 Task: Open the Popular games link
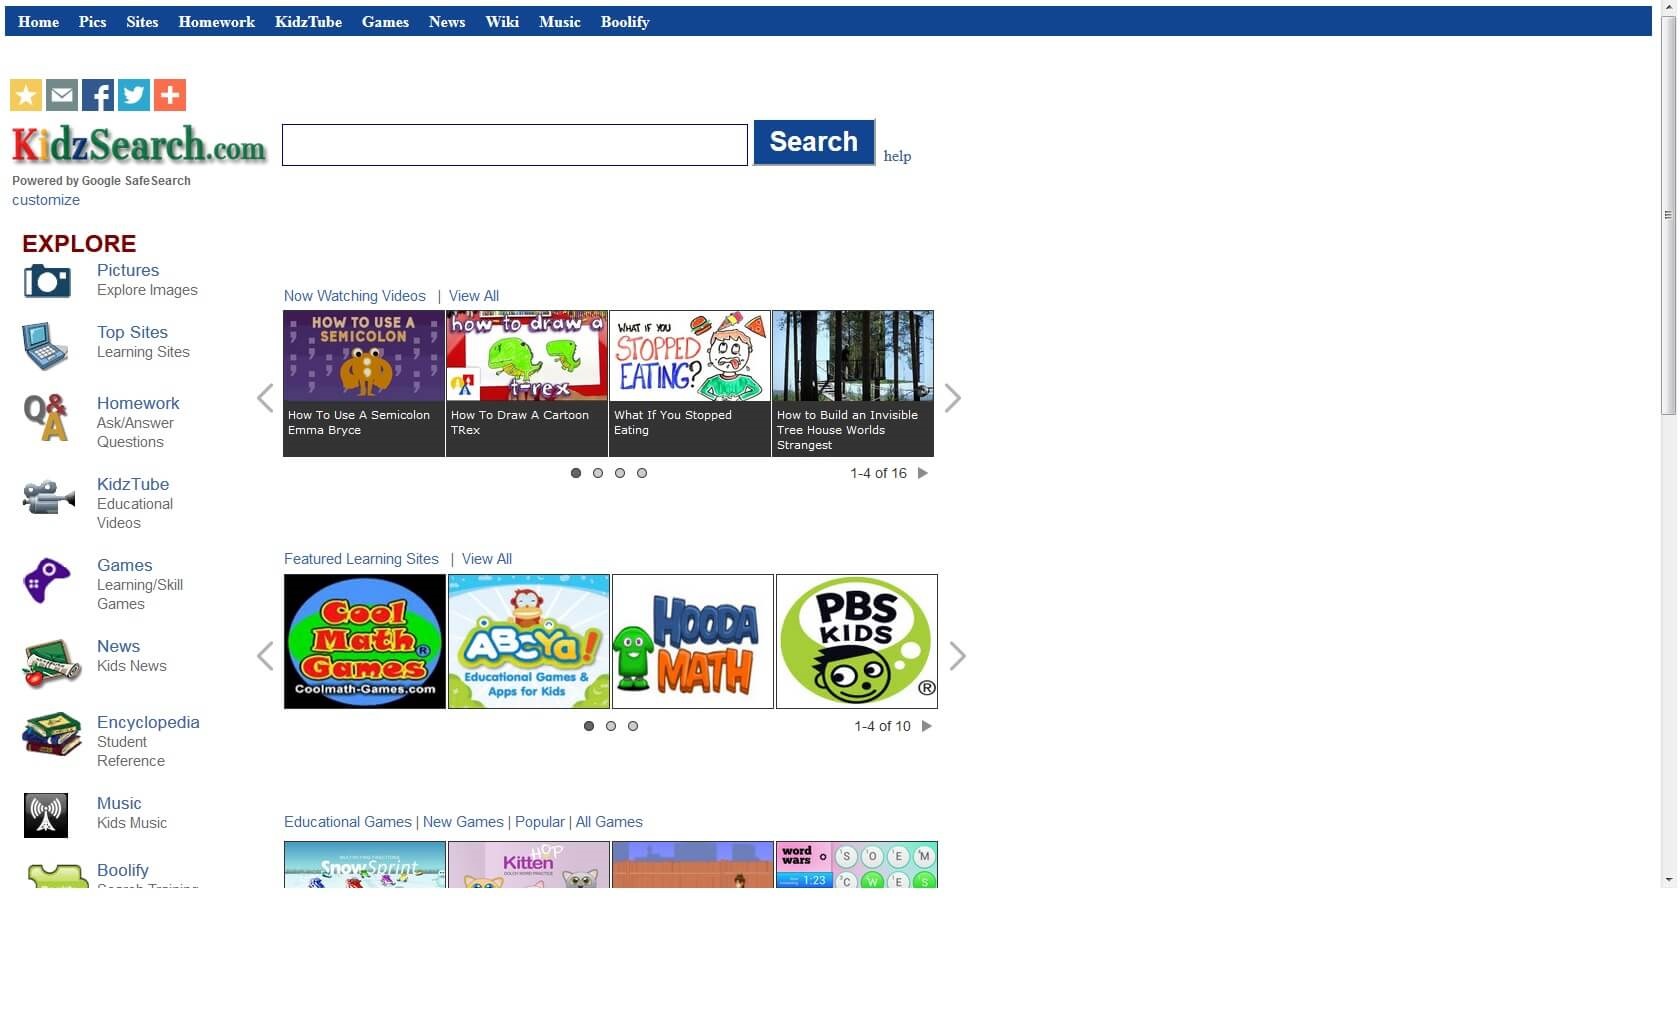coord(540,822)
